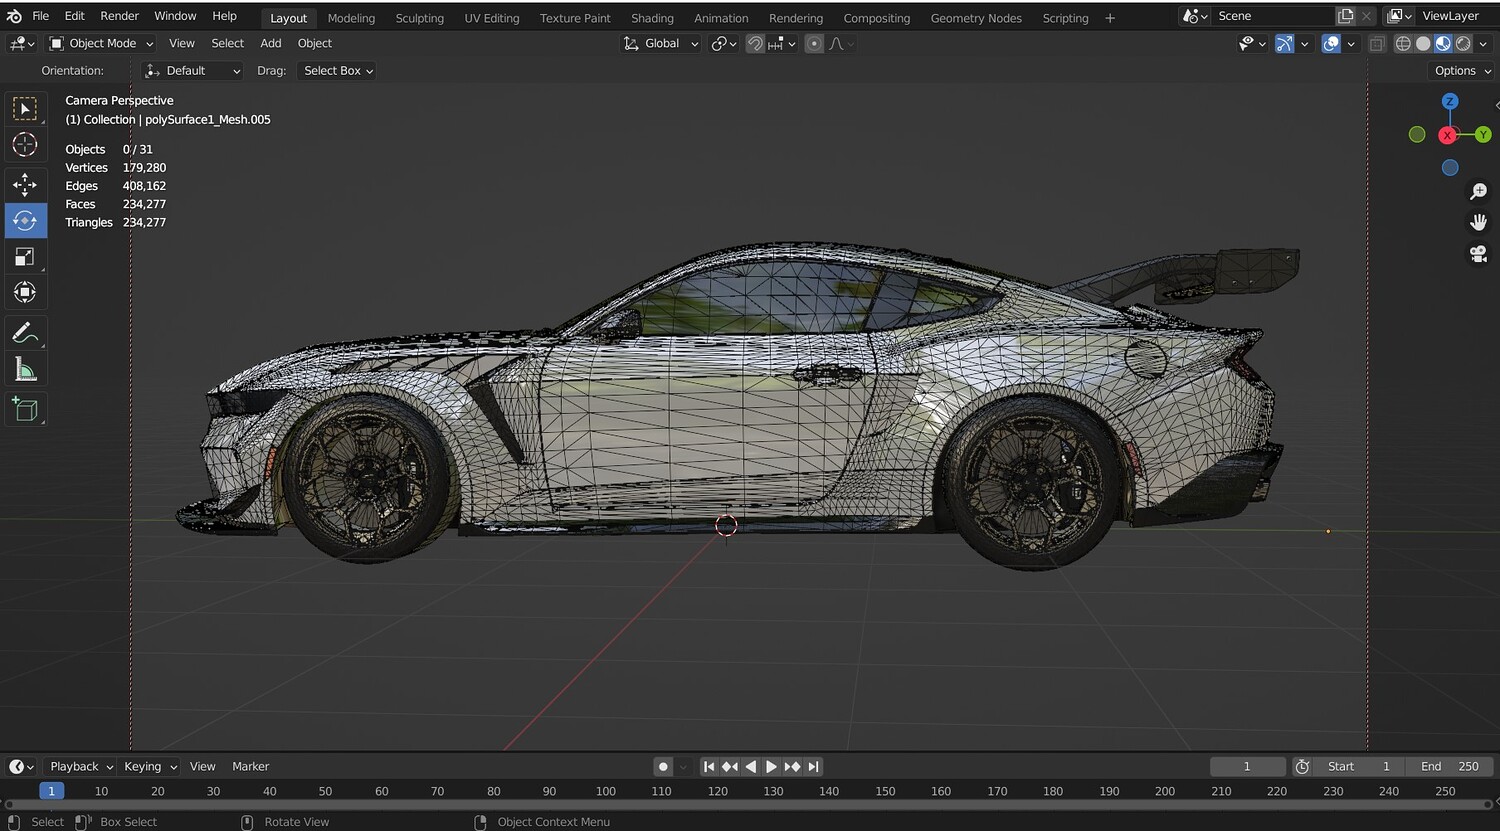
Task: Switch to the Modeling workspace tab
Action: 351,18
